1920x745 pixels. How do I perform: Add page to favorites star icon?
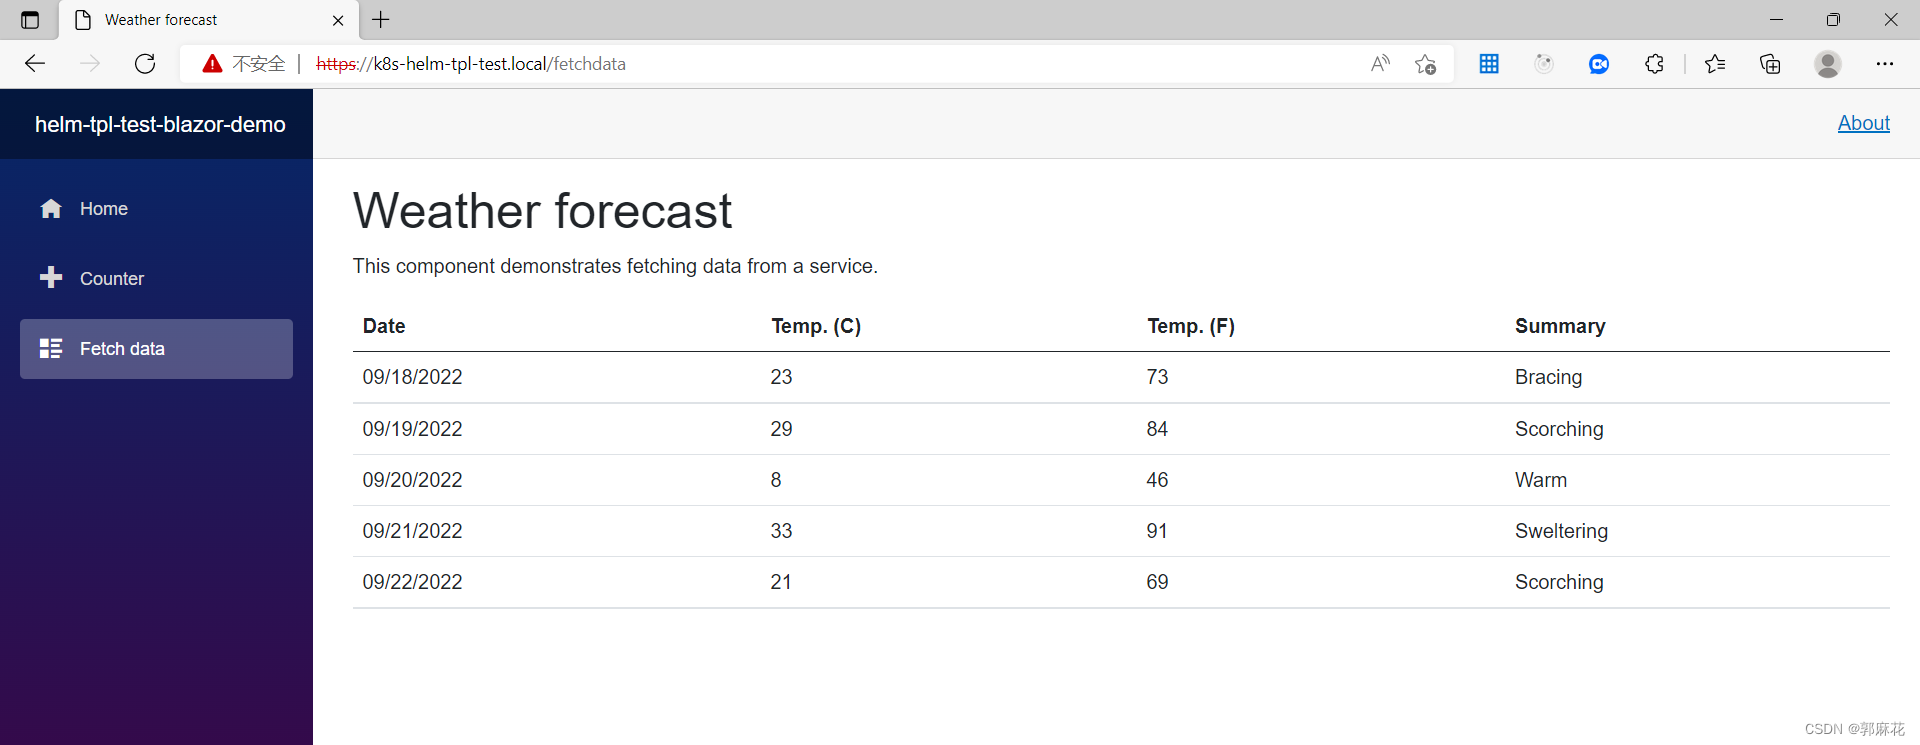pyautogui.click(x=1425, y=64)
